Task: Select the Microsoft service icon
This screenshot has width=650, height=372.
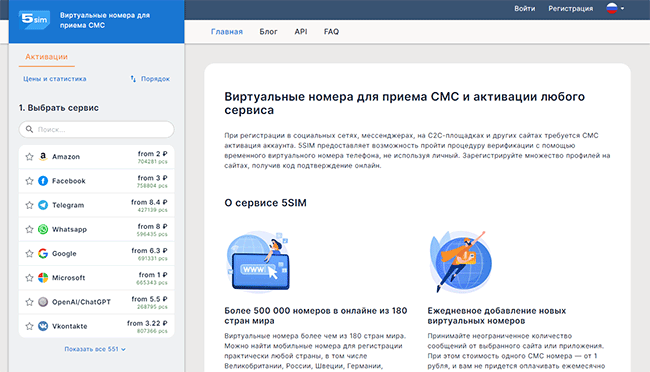Action: click(x=43, y=278)
